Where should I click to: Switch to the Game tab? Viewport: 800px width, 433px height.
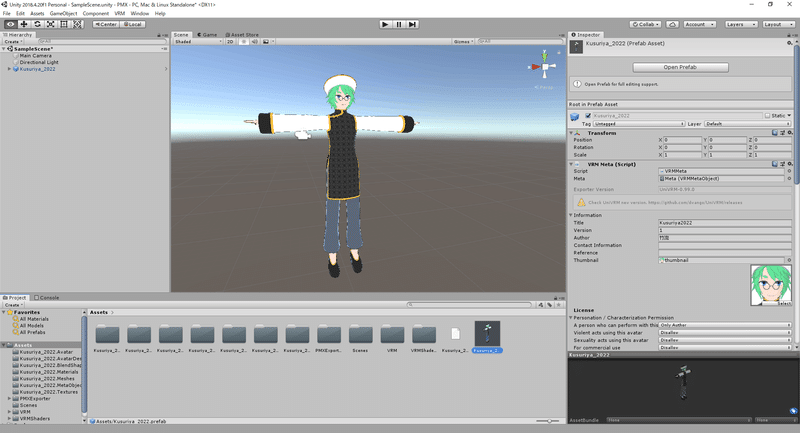tap(207, 35)
